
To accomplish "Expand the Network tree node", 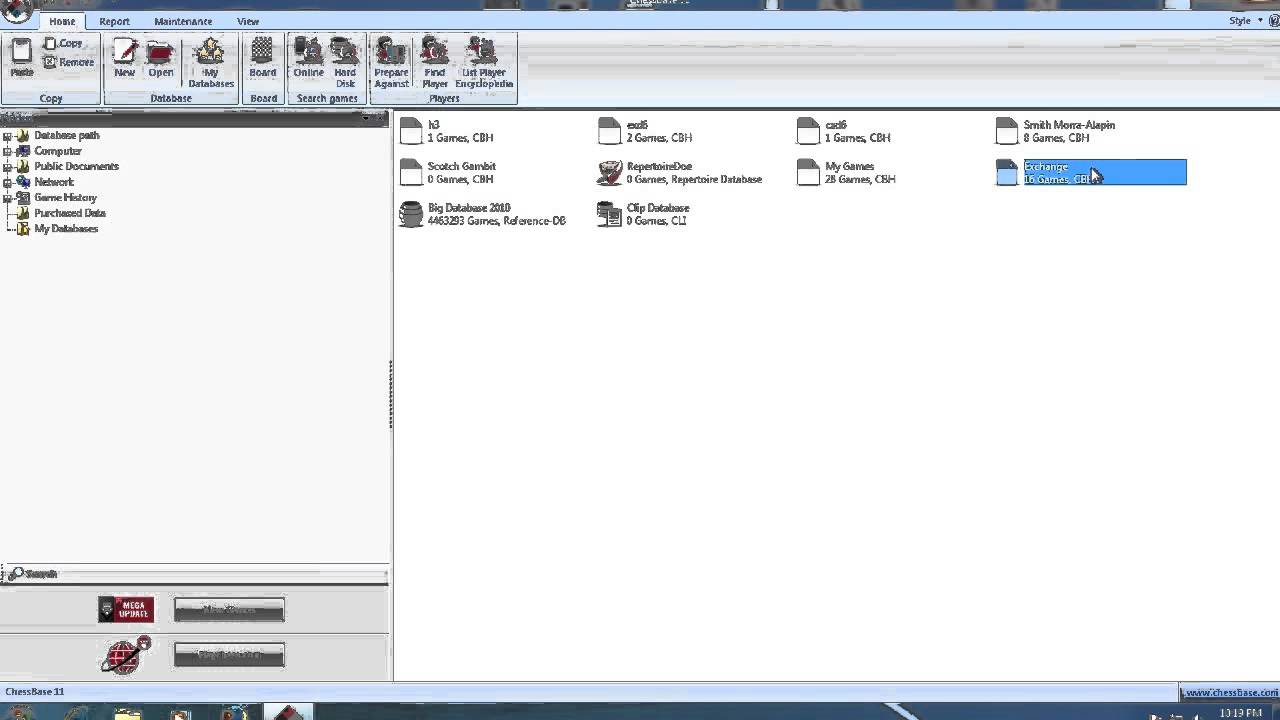I will tap(7, 182).
